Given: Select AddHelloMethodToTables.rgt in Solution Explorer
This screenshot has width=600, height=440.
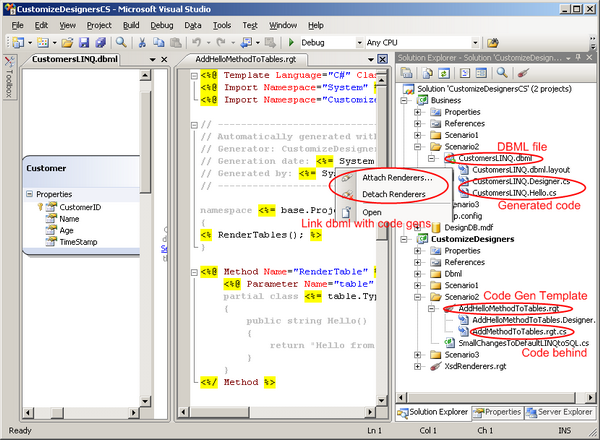Looking at the screenshot, I should point(509,308).
